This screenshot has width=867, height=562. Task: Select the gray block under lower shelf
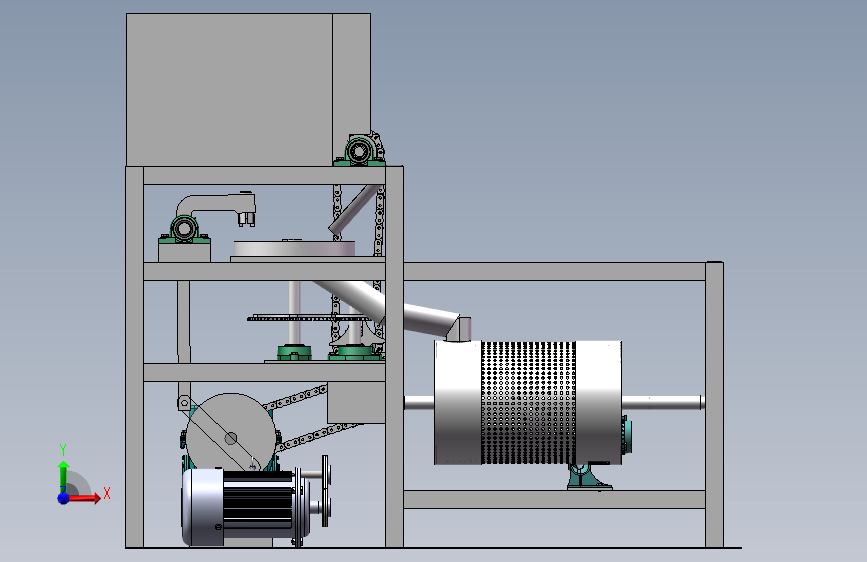(x=356, y=403)
